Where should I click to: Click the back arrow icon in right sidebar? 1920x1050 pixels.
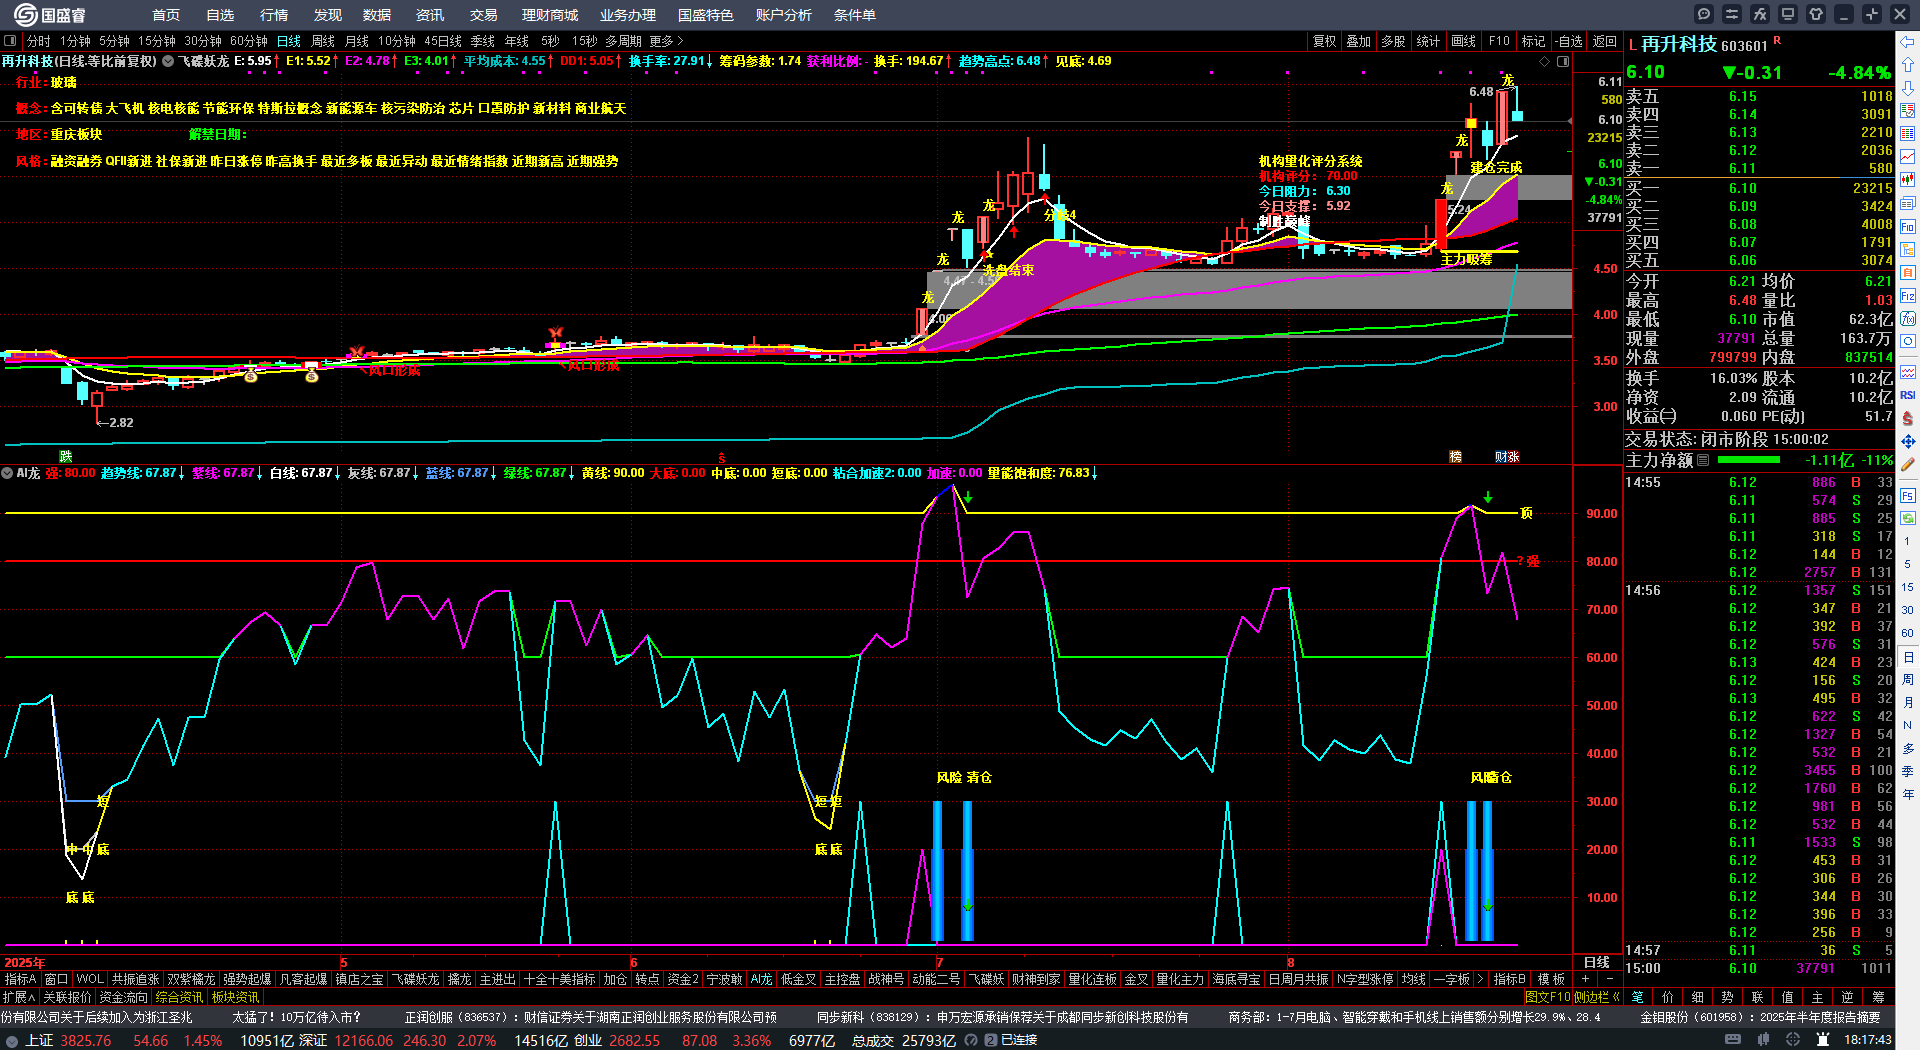click(1908, 42)
